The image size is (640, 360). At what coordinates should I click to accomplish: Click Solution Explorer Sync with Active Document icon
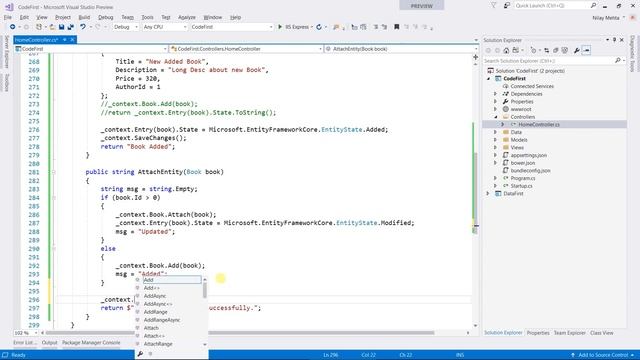[x=547, y=50]
